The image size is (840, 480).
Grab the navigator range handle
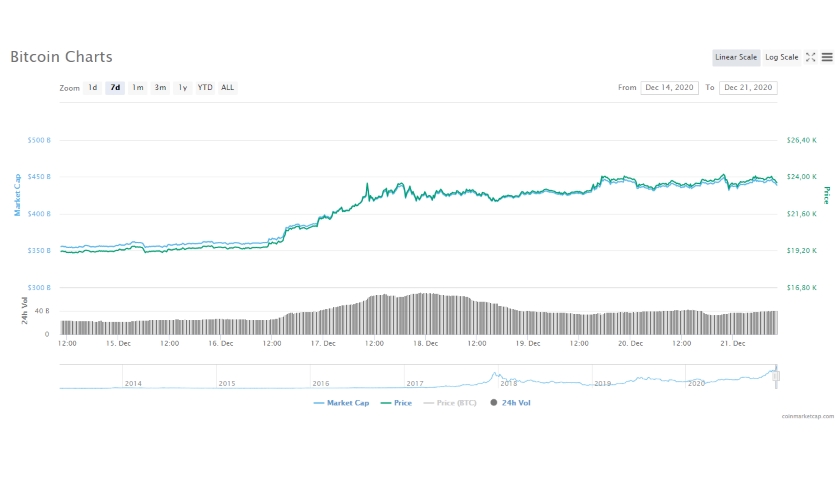pyautogui.click(x=776, y=377)
